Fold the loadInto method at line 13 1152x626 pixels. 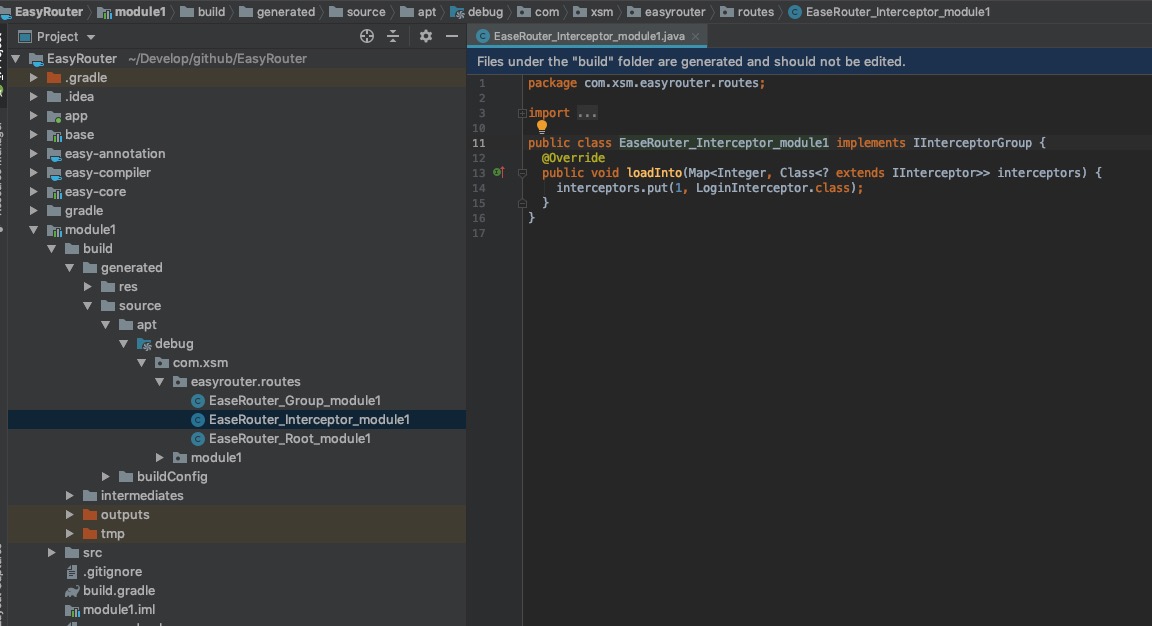coord(522,173)
